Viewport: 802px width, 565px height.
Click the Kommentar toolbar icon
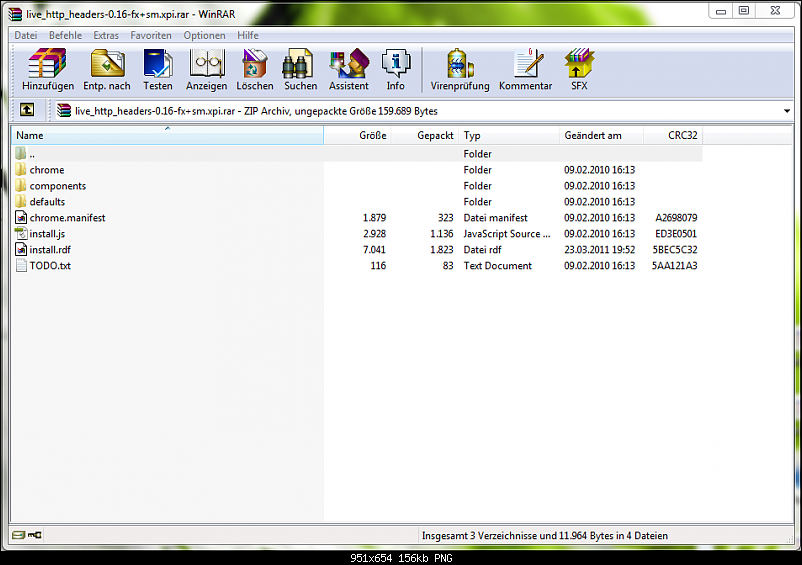(x=528, y=64)
